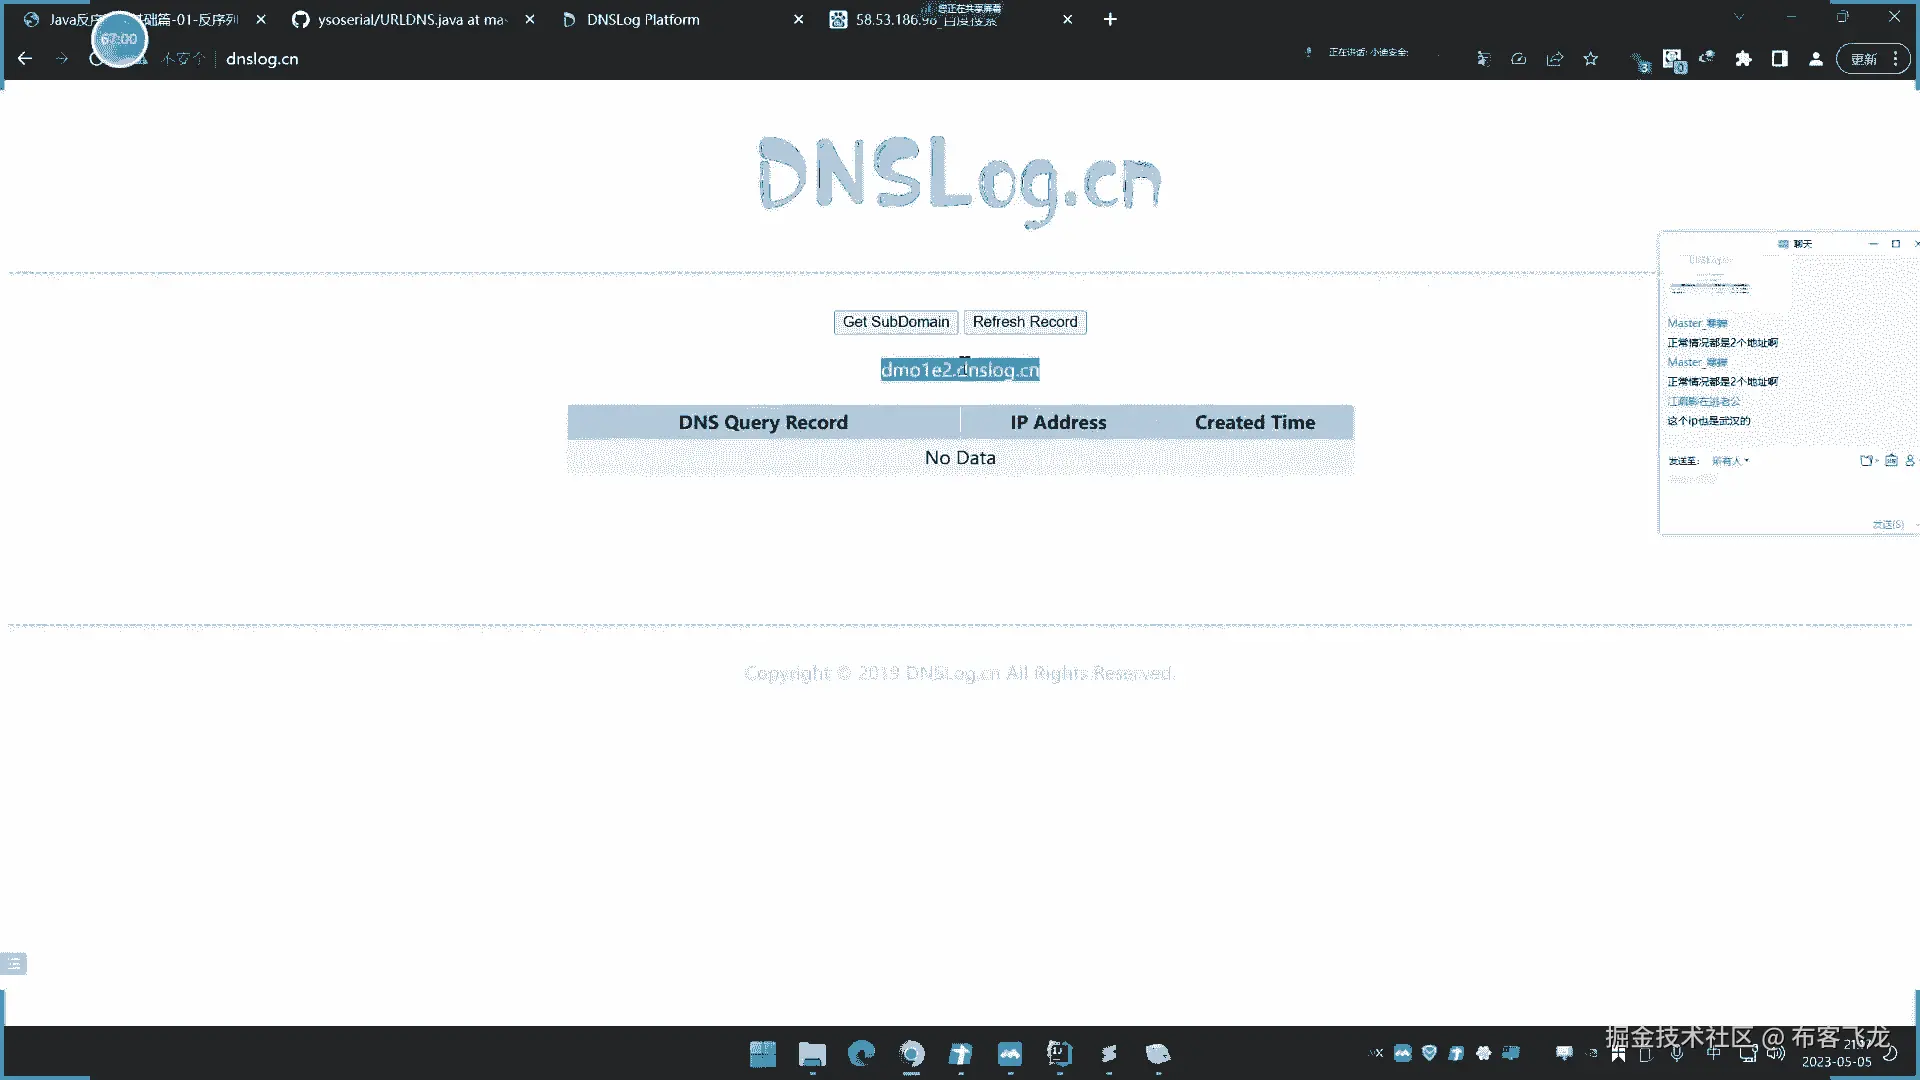The image size is (1920, 1080).
Task: Open the browser three-dot menu
Action: pos(1895,59)
